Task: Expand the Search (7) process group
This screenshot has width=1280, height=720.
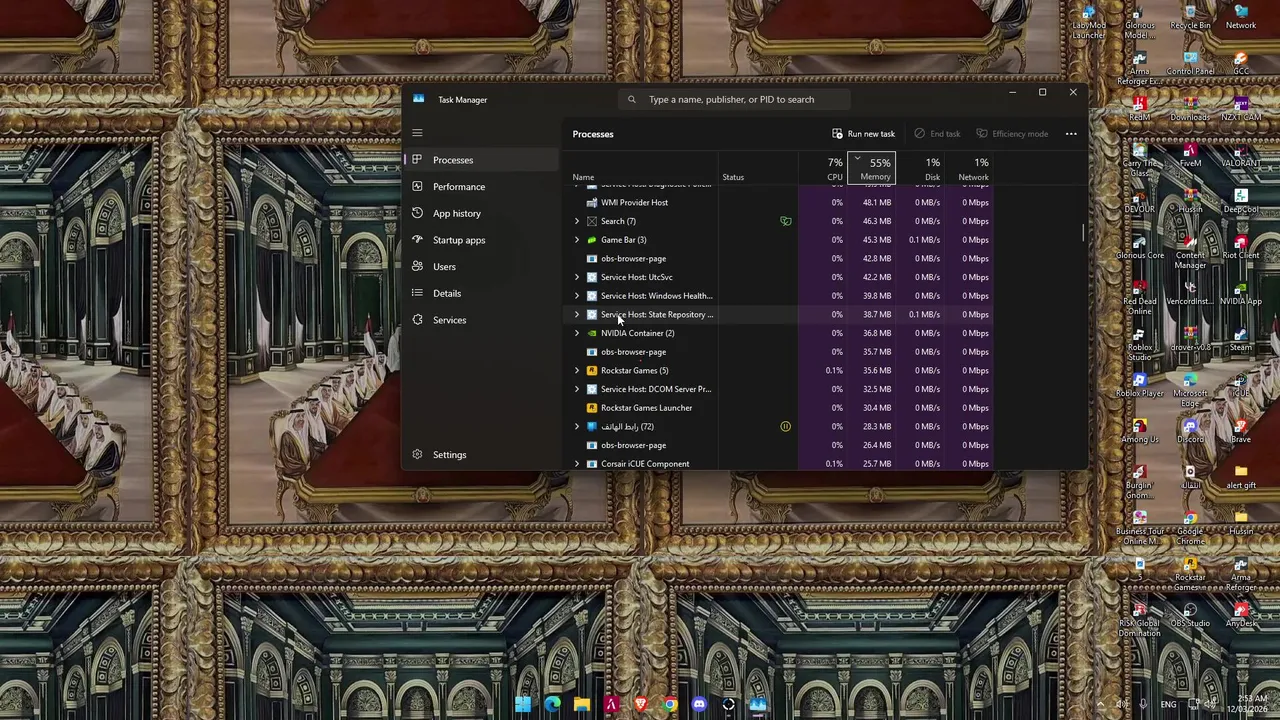Action: (x=576, y=221)
